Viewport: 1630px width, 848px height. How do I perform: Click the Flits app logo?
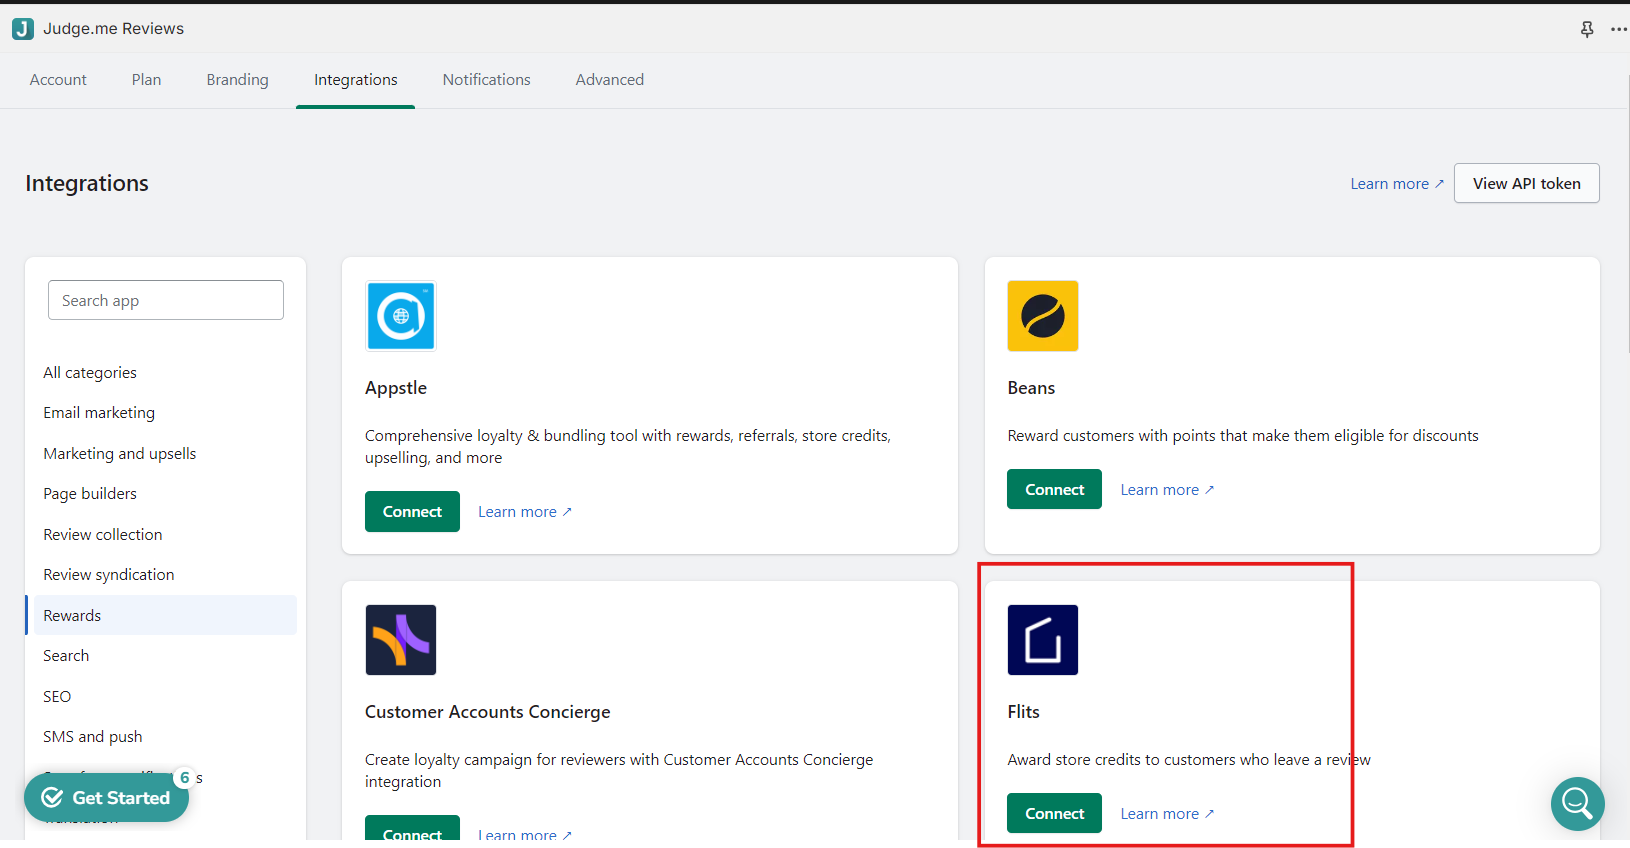1043,640
